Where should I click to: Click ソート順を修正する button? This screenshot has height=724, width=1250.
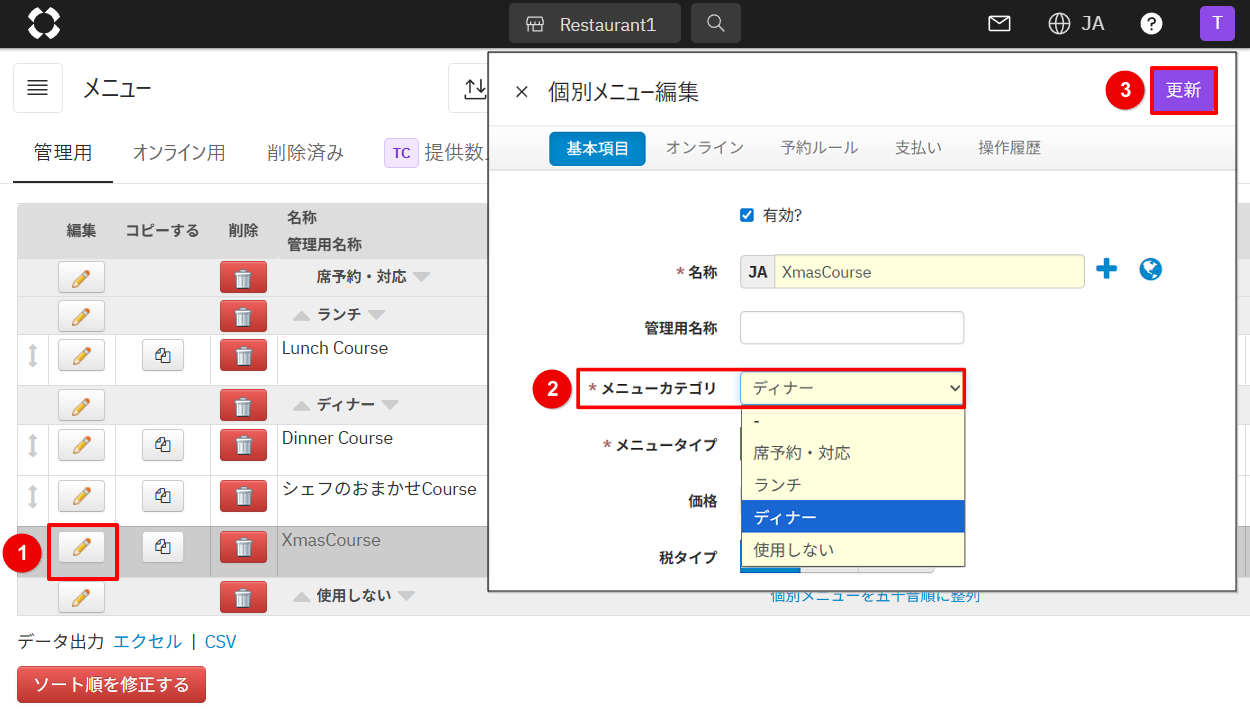pos(111,685)
